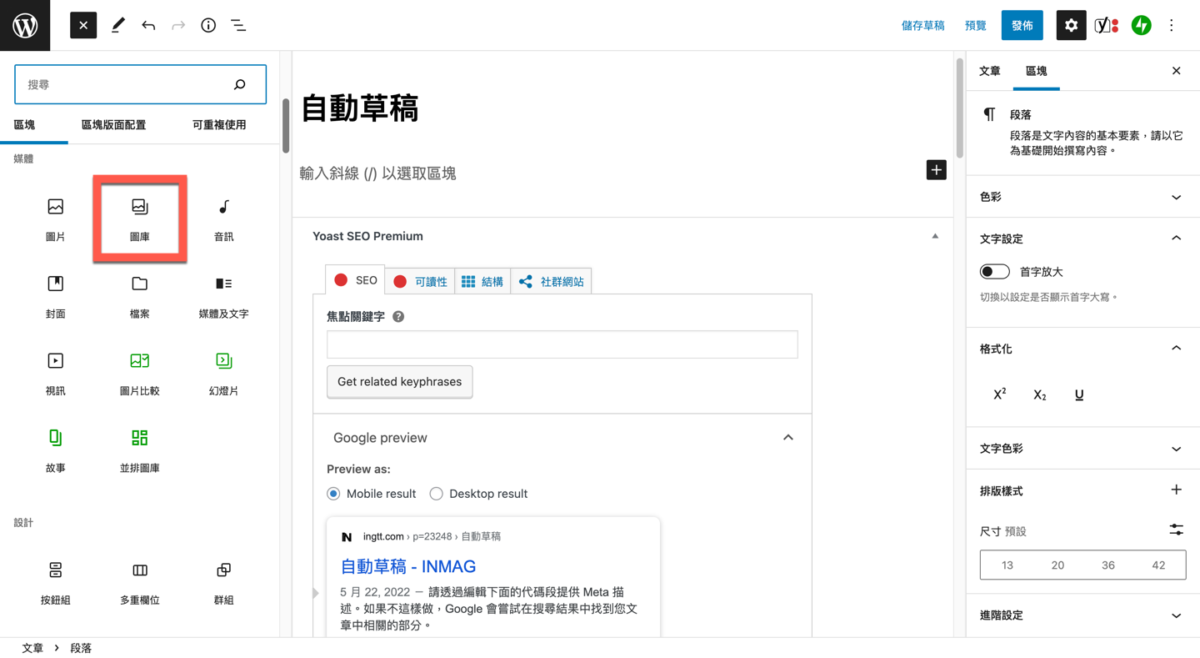Open the three-dot options menu
This screenshot has width=1200, height=658.
[1172, 25]
